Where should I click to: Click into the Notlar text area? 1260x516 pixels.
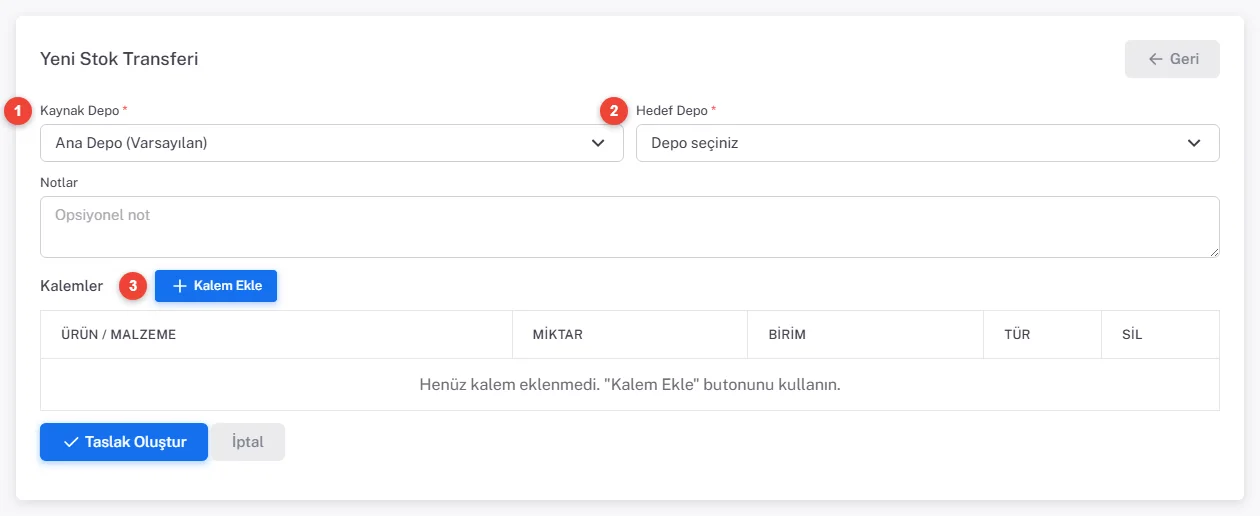(630, 227)
